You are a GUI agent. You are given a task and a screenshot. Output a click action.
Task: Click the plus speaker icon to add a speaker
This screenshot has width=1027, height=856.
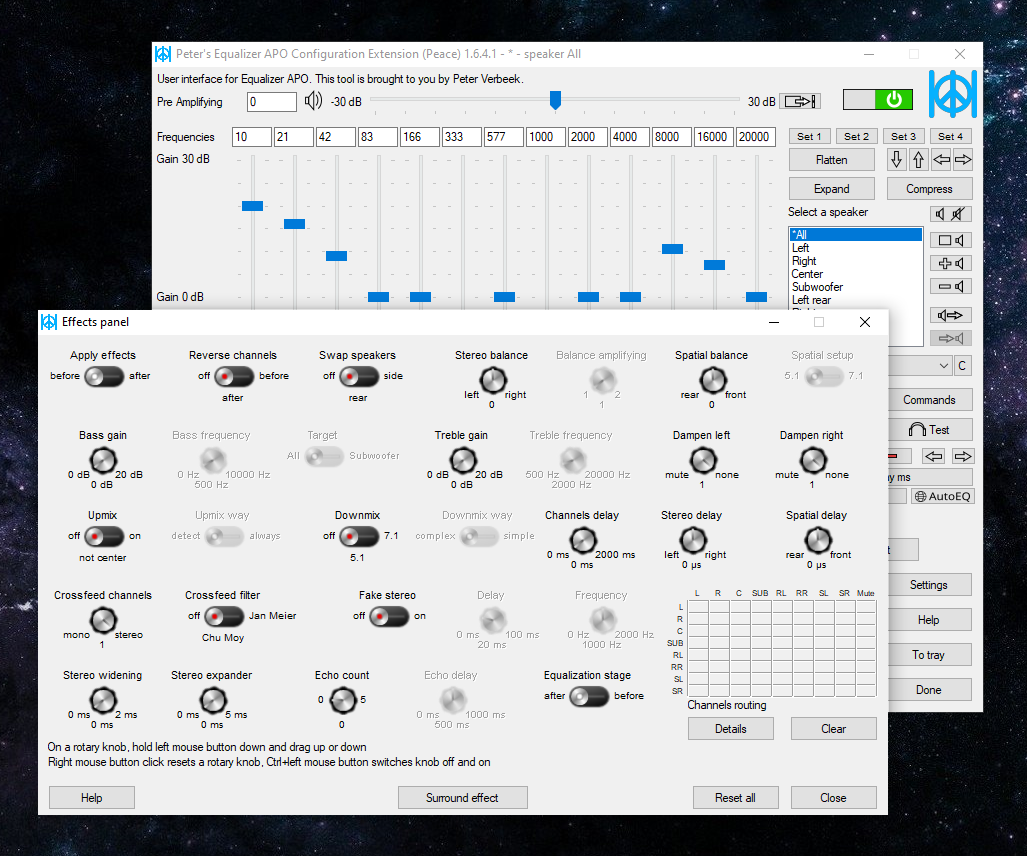(x=950, y=263)
